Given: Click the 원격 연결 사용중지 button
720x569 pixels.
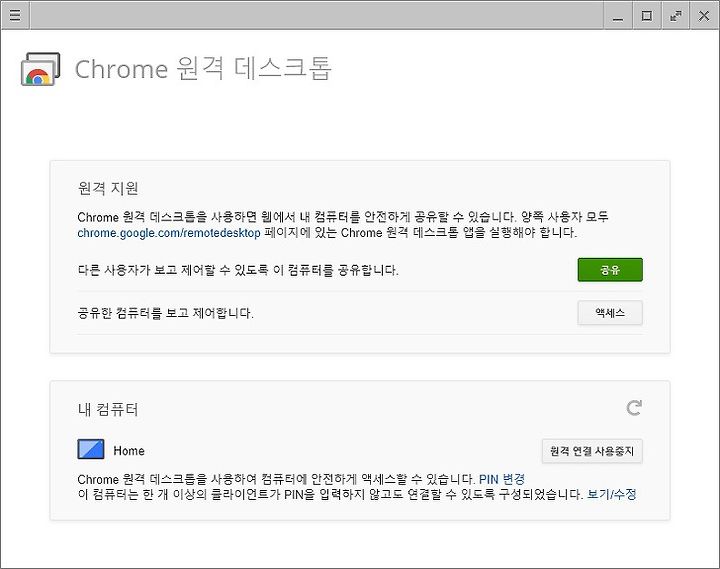Looking at the screenshot, I should [x=592, y=451].
